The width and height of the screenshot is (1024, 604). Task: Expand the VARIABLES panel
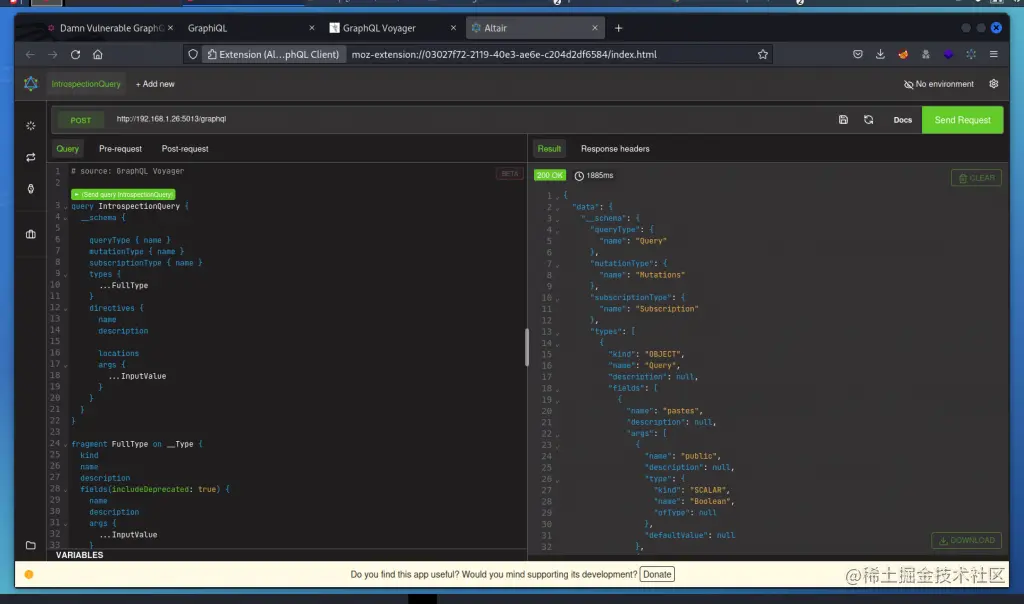(x=79, y=555)
